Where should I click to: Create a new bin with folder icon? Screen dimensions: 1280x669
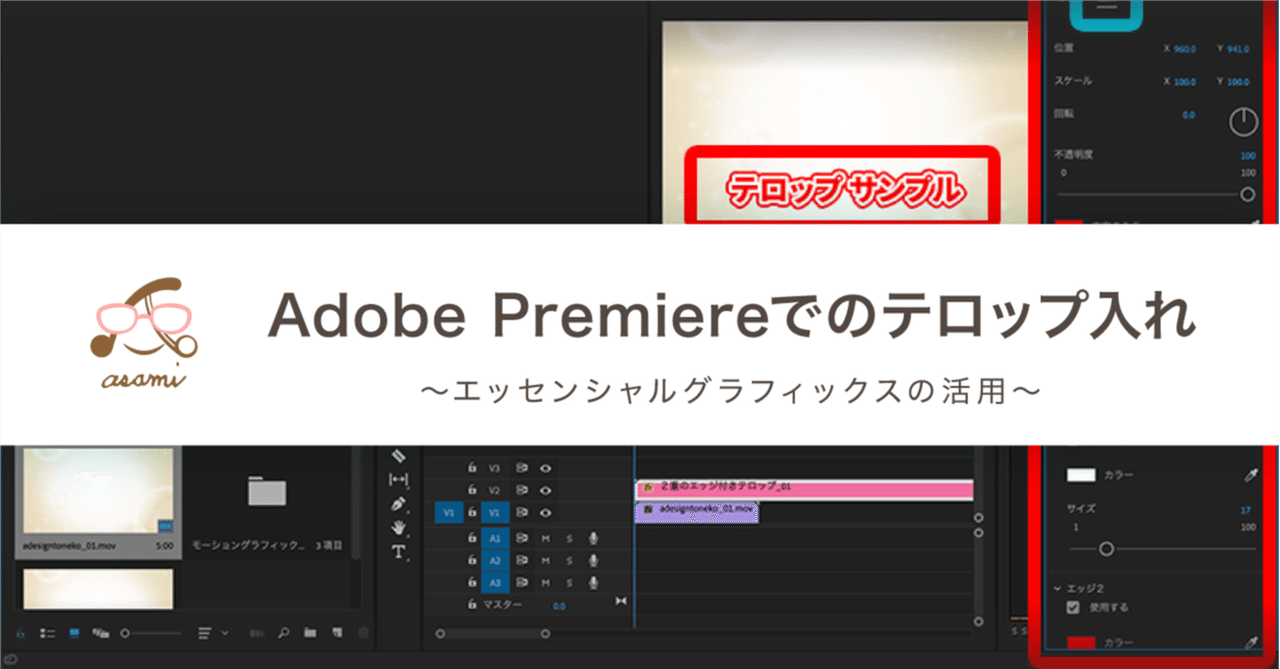(x=310, y=633)
